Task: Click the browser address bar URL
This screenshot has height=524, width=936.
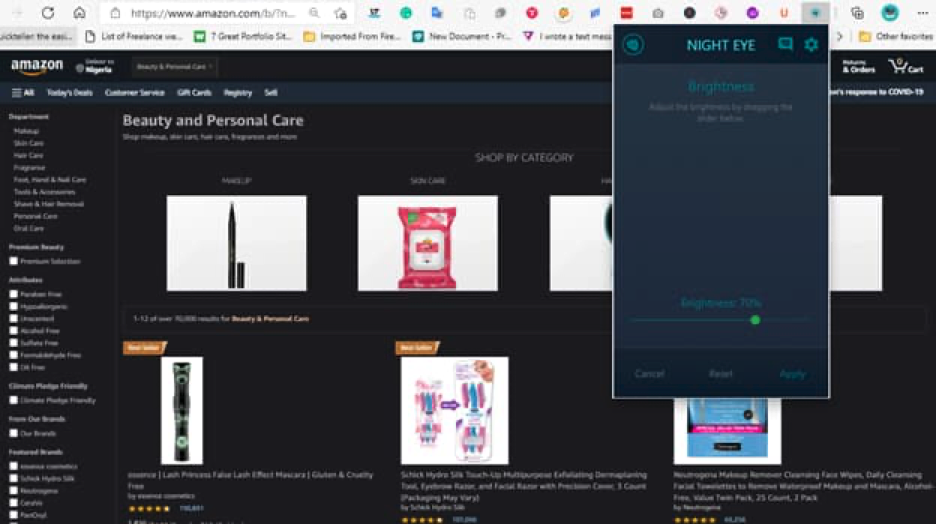Action: point(213,13)
